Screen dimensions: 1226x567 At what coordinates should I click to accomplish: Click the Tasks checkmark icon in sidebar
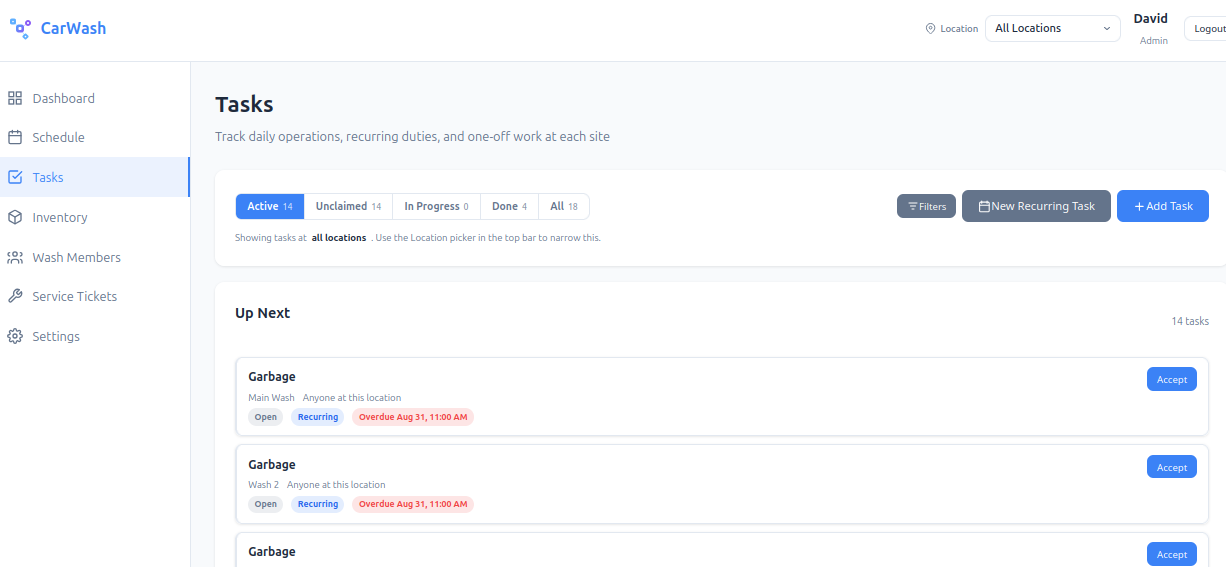click(x=15, y=177)
